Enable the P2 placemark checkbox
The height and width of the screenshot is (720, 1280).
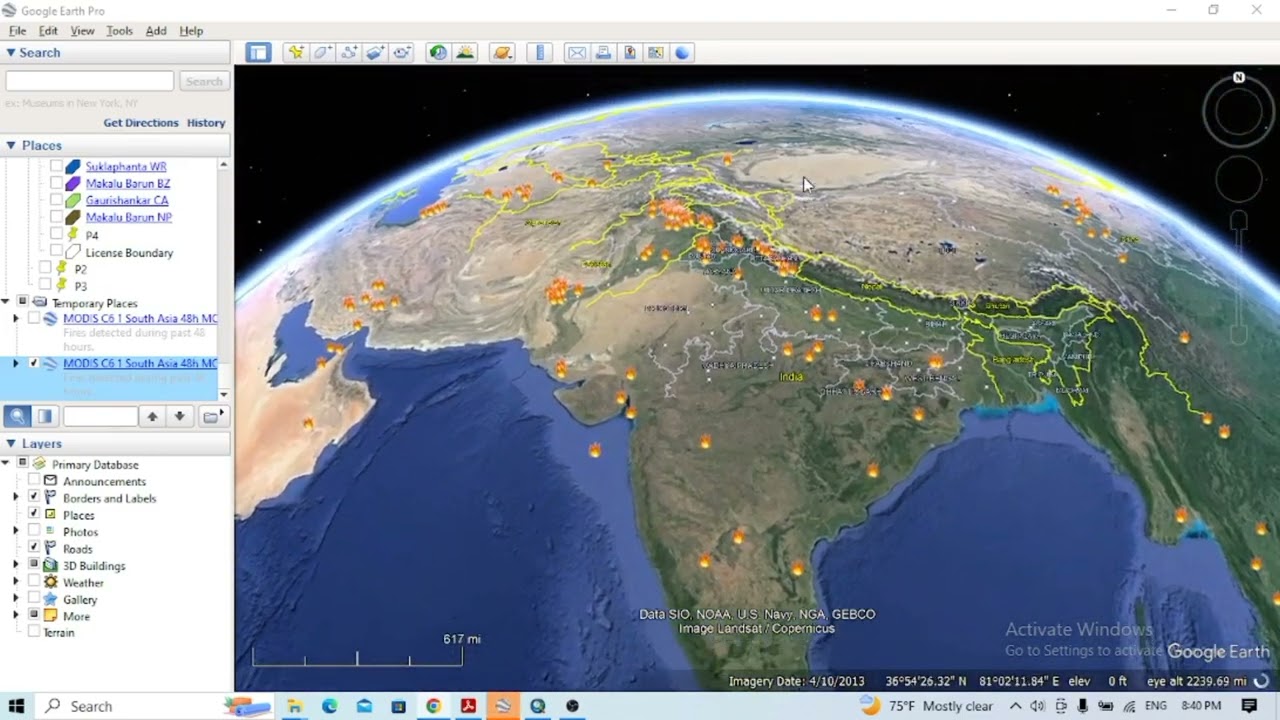[45, 268]
